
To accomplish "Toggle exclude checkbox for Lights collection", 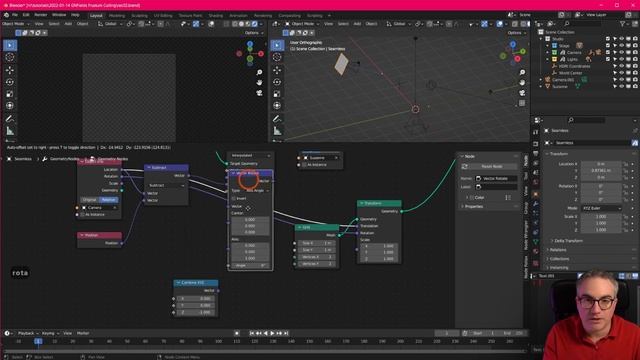I will [608, 59].
